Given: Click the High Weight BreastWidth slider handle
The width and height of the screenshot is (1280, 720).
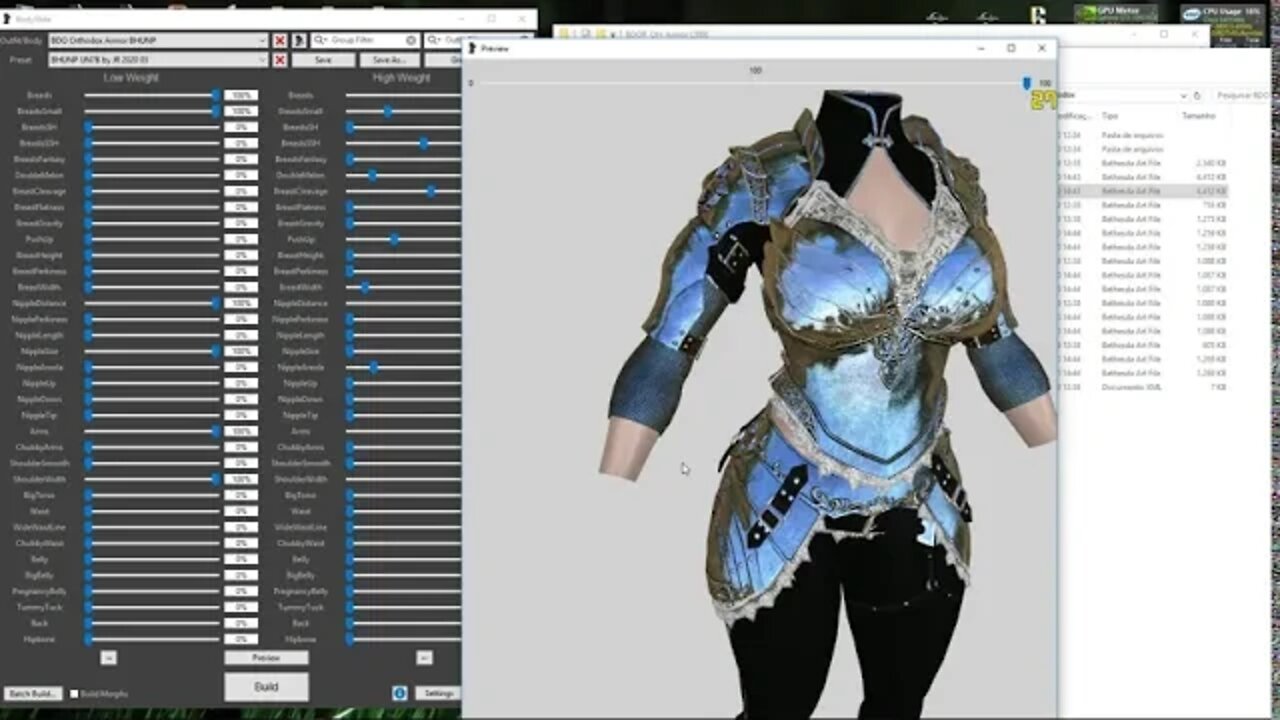Looking at the screenshot, I should pos(365,287).
